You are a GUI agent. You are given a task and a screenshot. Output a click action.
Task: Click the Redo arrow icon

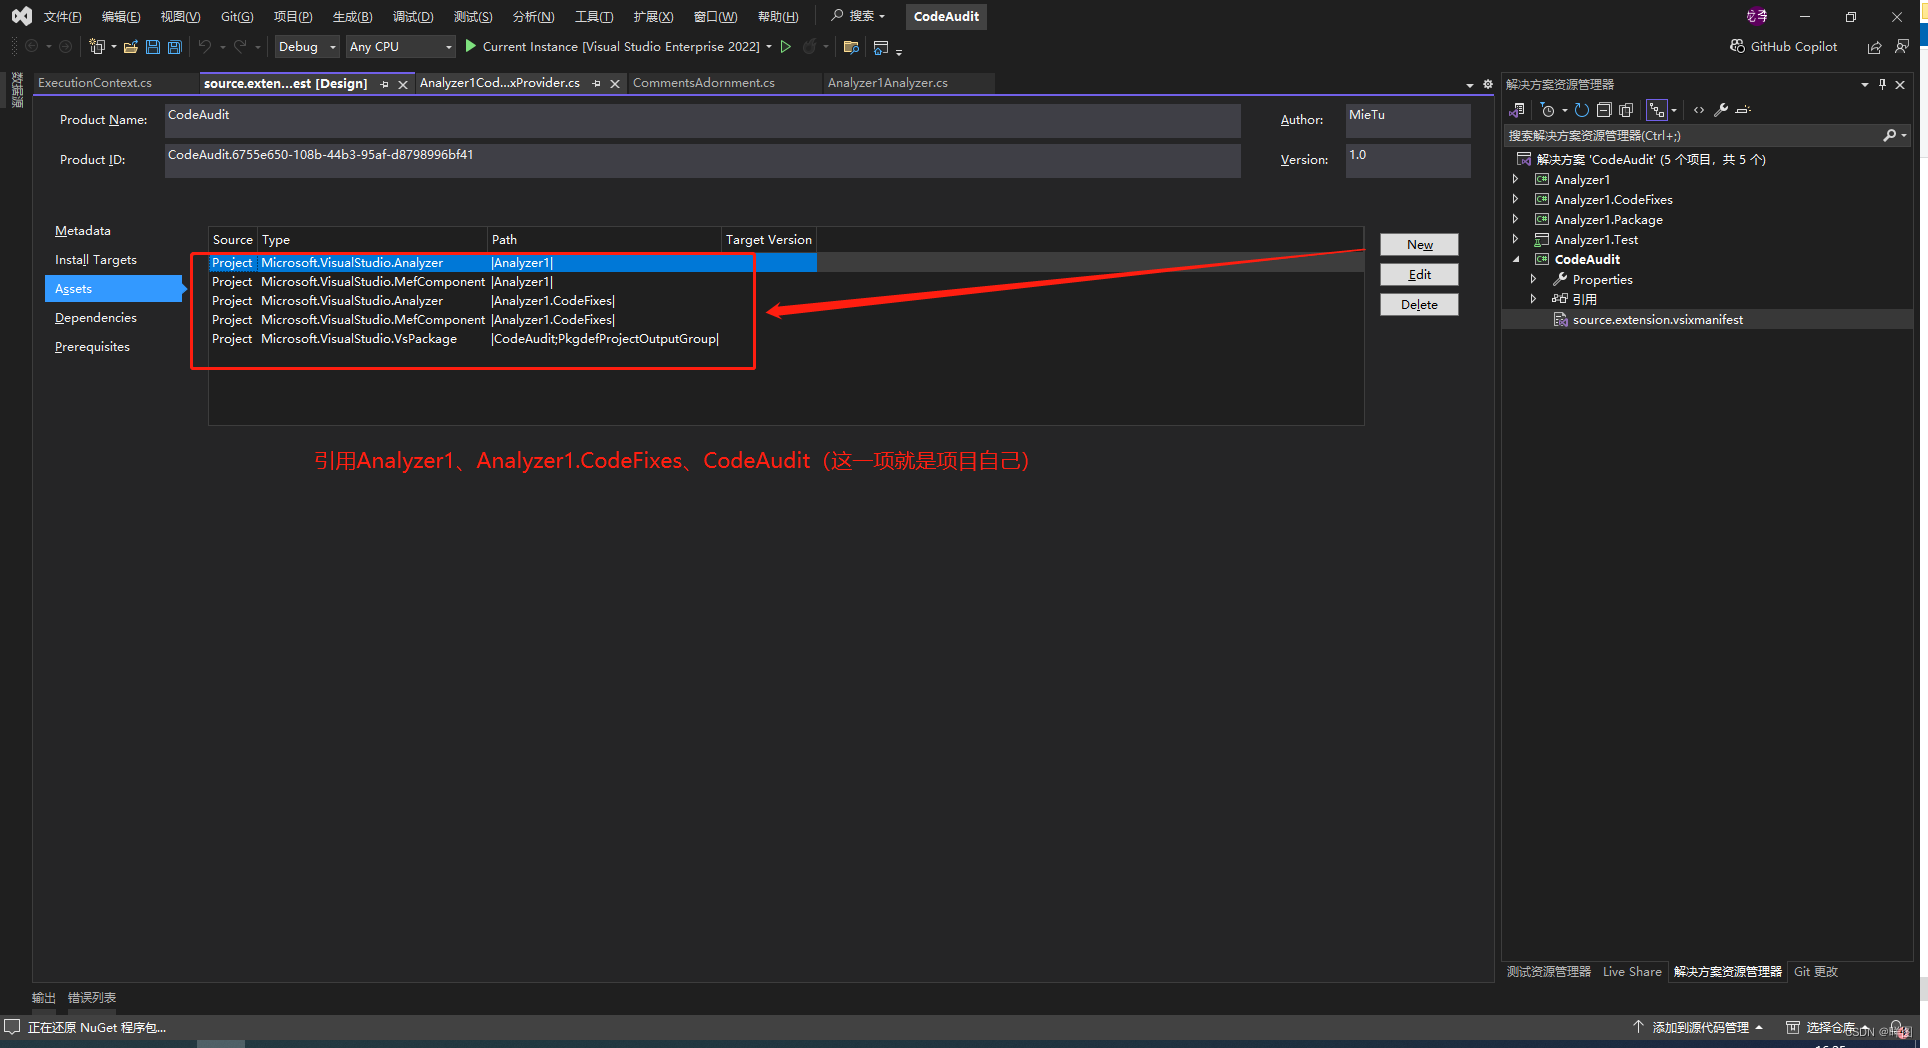[x=240, y=46]
